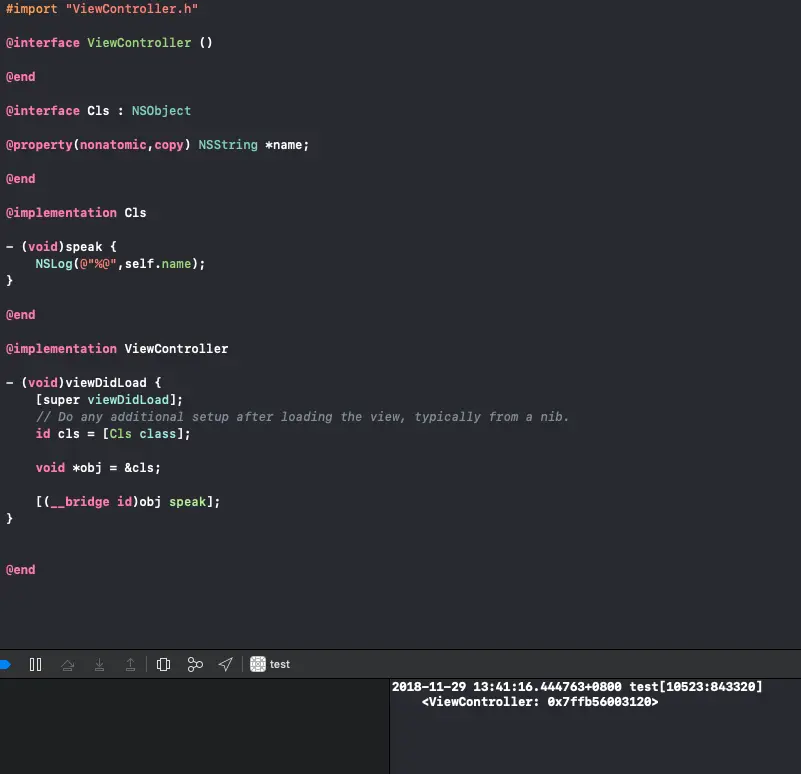Open the Debug View Hierarchy icon
This screenshot has height=774, width=801.
click(163, 664)
